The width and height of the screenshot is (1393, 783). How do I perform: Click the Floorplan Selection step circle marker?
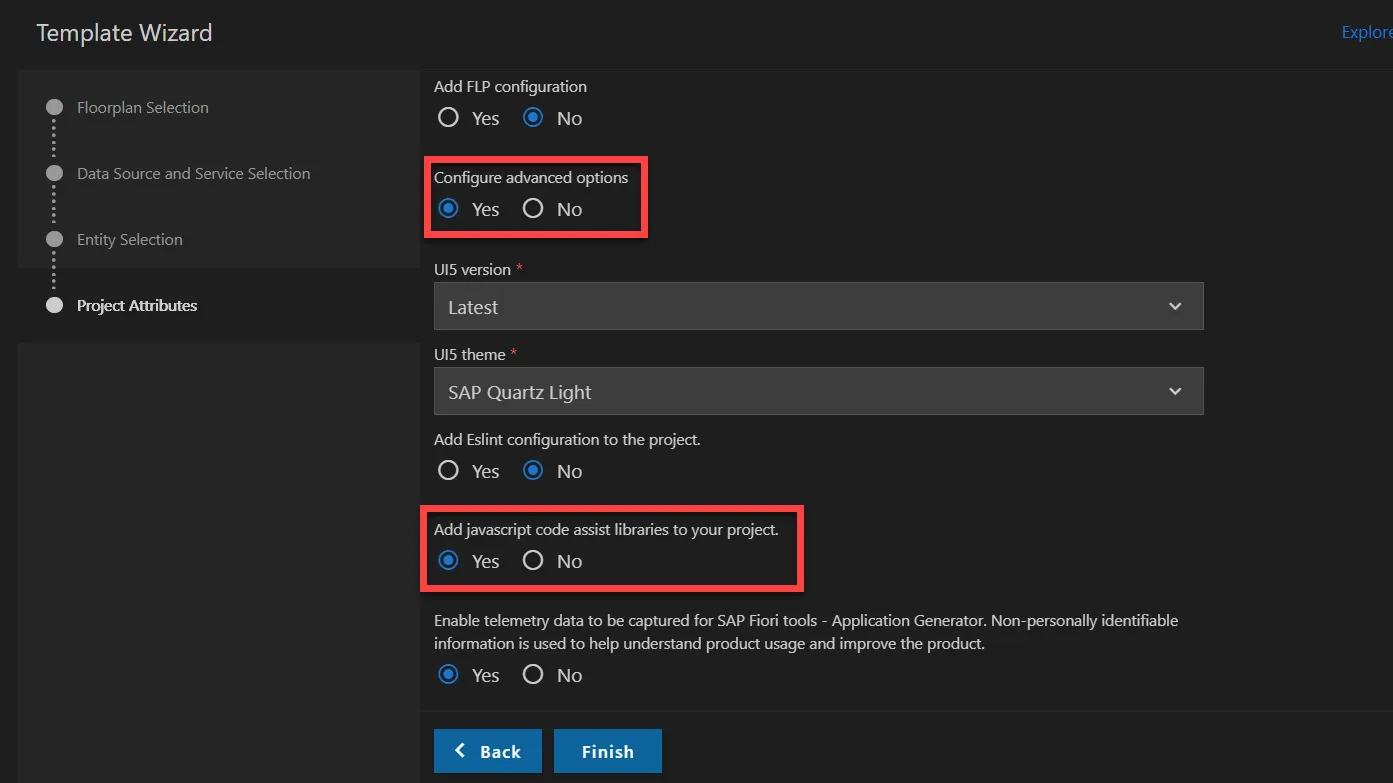pos(55,108)
